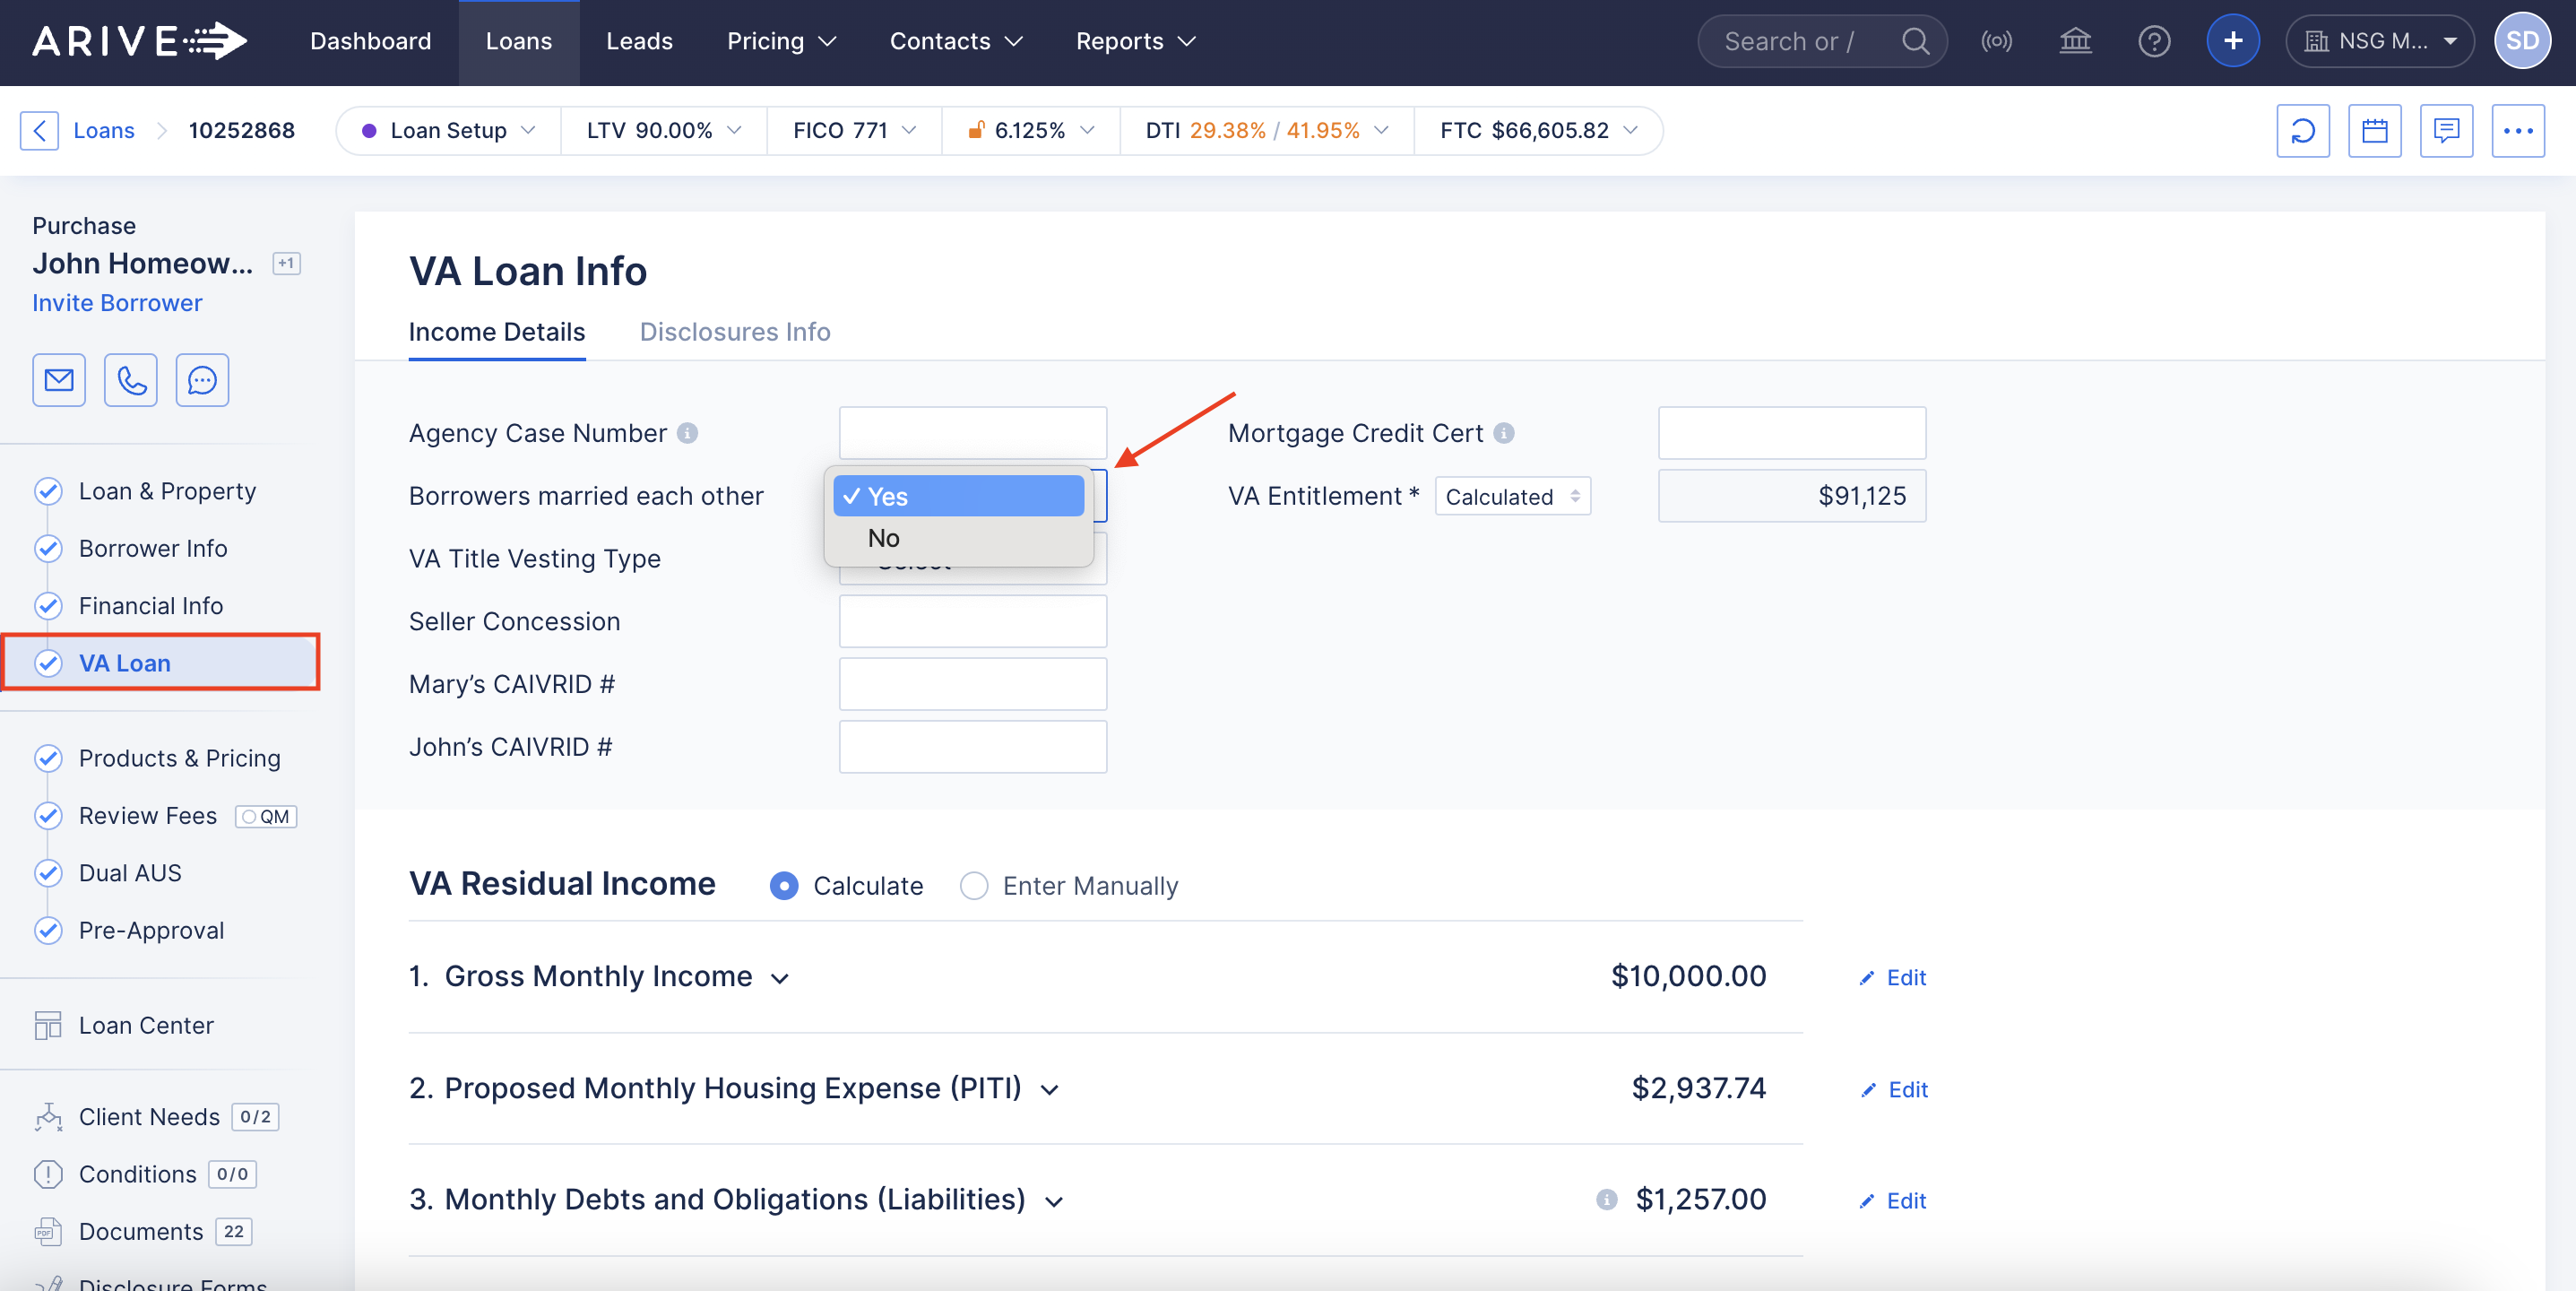Open the help question mark icon

pyautogui.click(x=2153, y=41)
